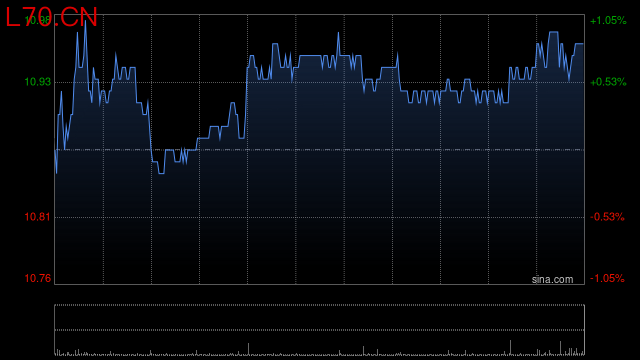Click the -1.05% percentage label

click(607, 278)
